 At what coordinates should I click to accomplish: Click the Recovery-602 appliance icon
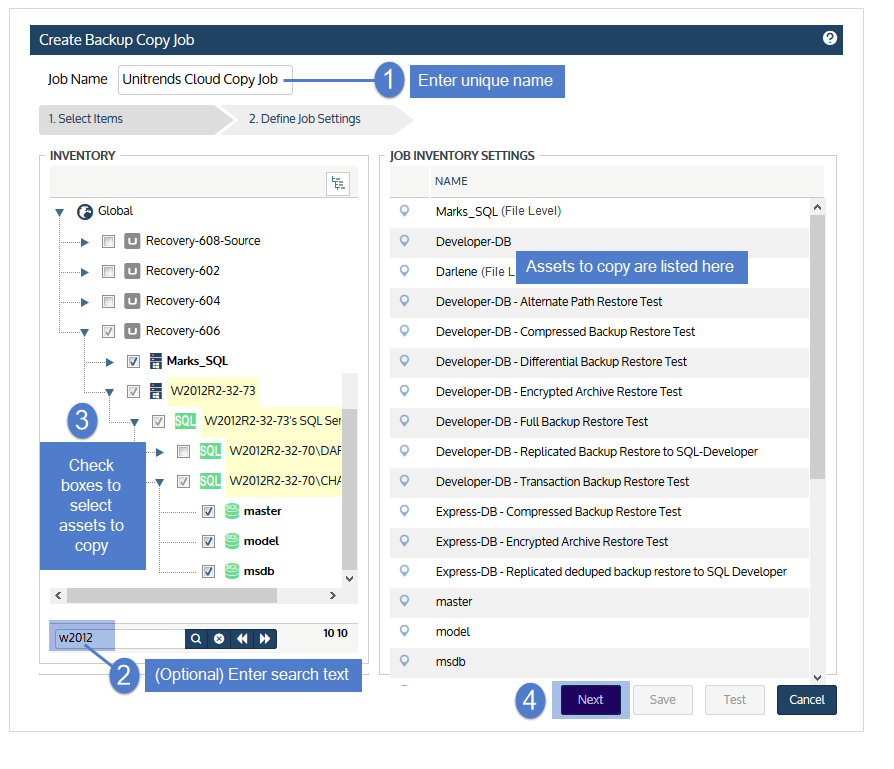(x=132, y=271)
